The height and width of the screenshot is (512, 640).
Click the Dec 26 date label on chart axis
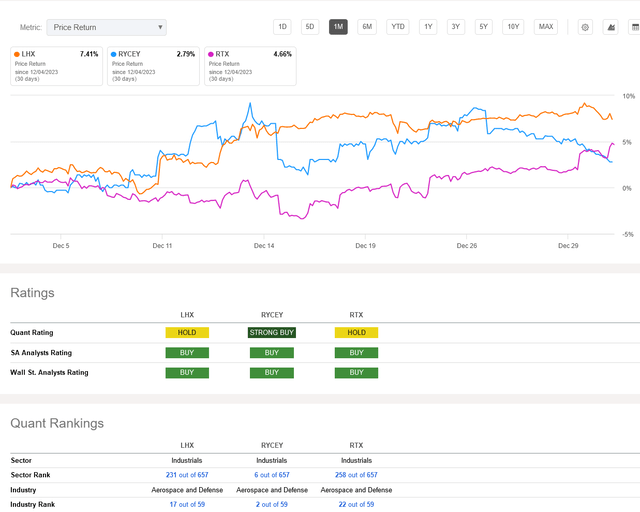point(467,245)
